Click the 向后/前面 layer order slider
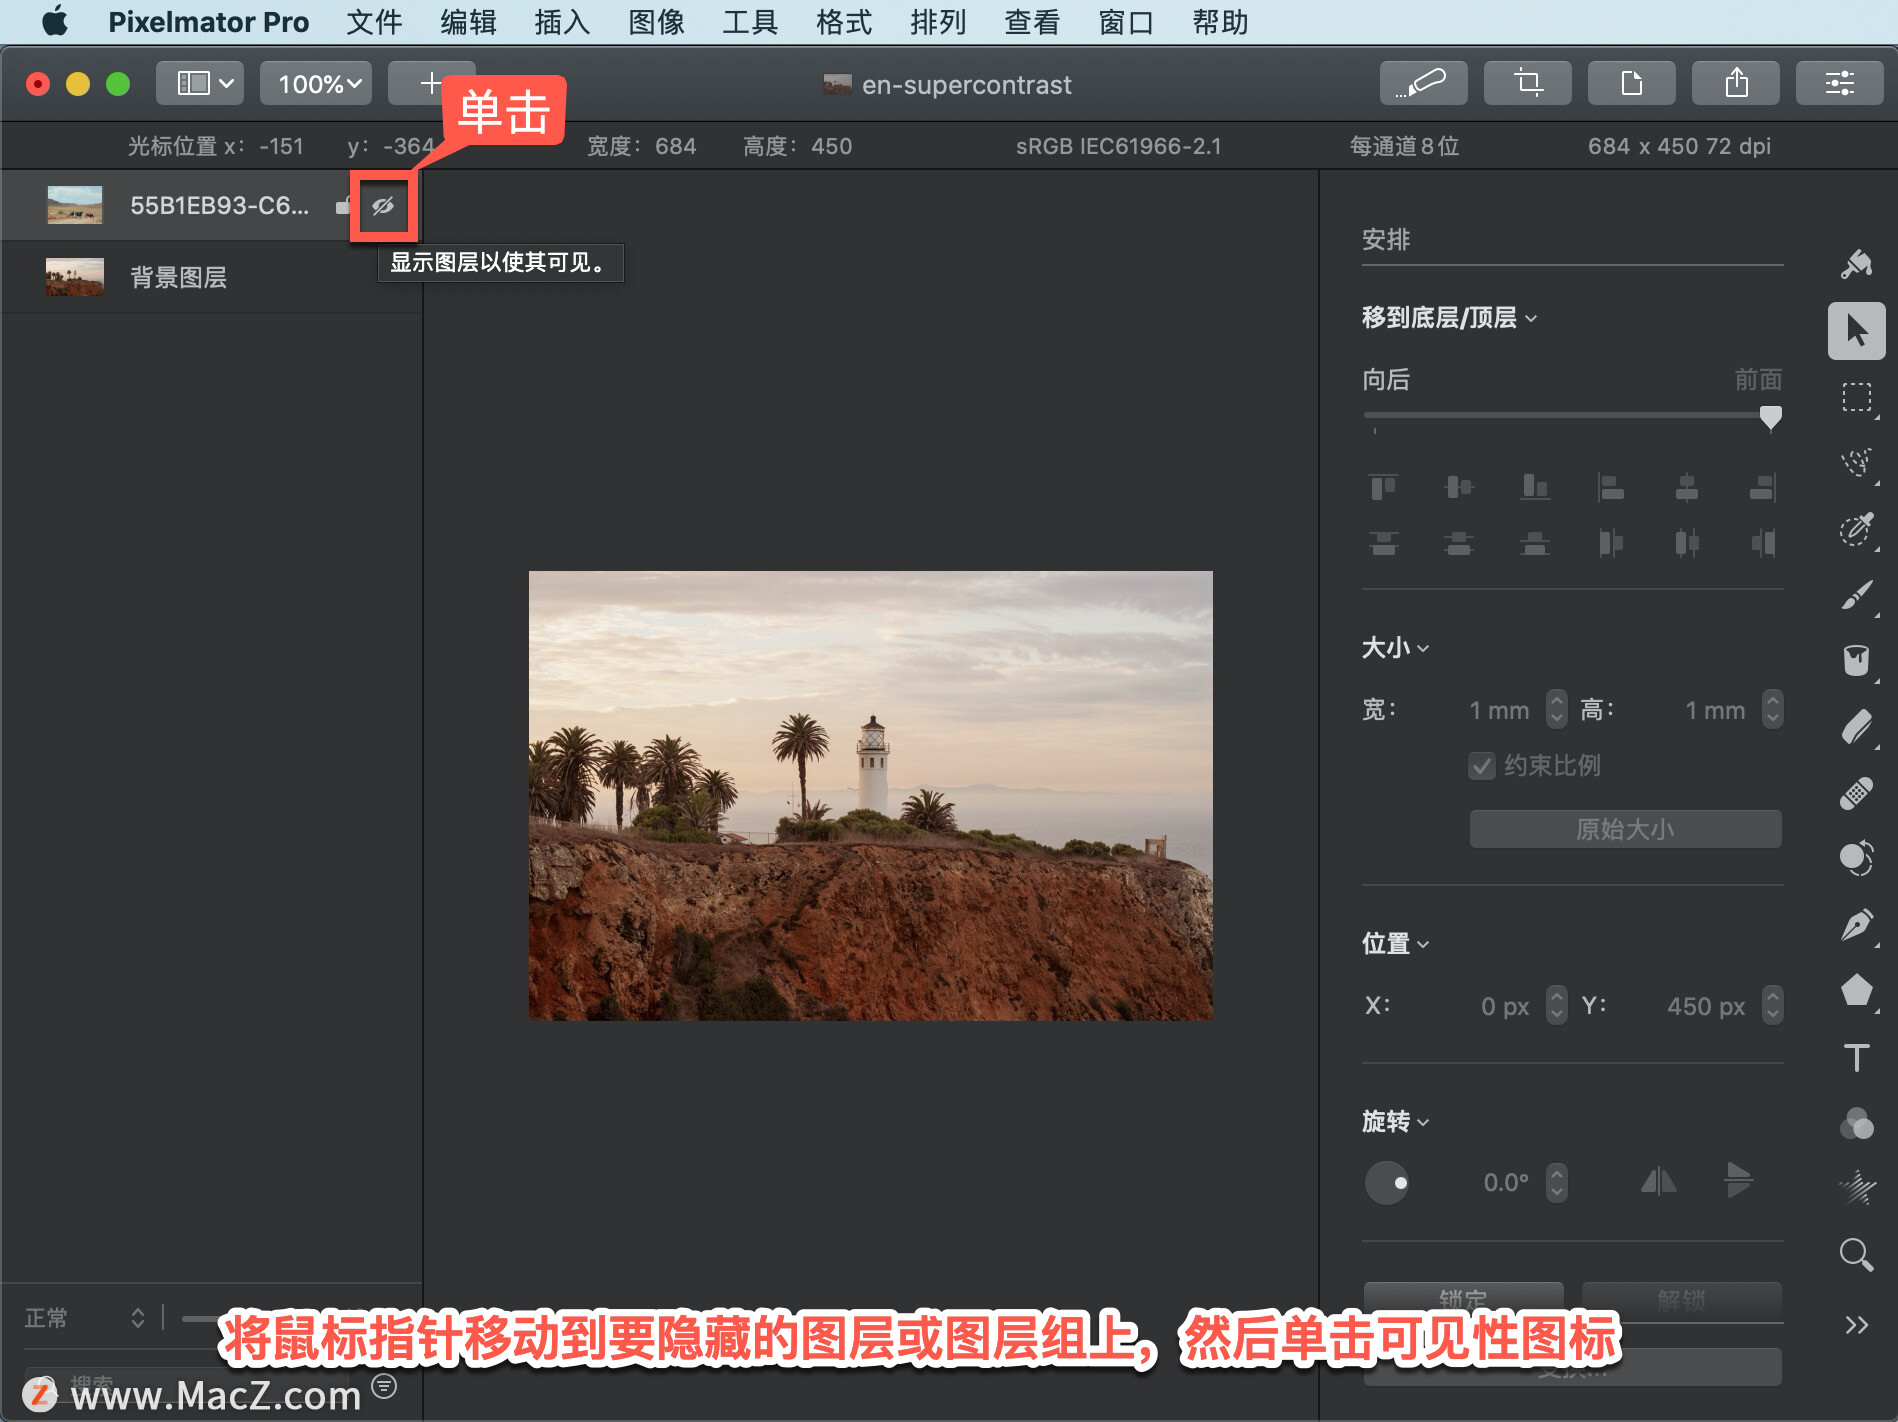1898x1422 pixels. 1572,415
